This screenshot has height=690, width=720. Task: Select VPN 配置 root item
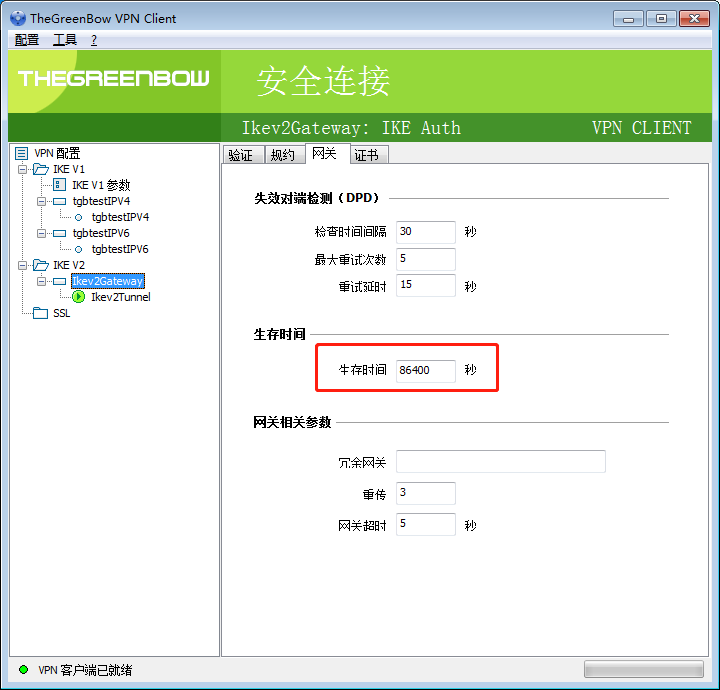[57, 153]
